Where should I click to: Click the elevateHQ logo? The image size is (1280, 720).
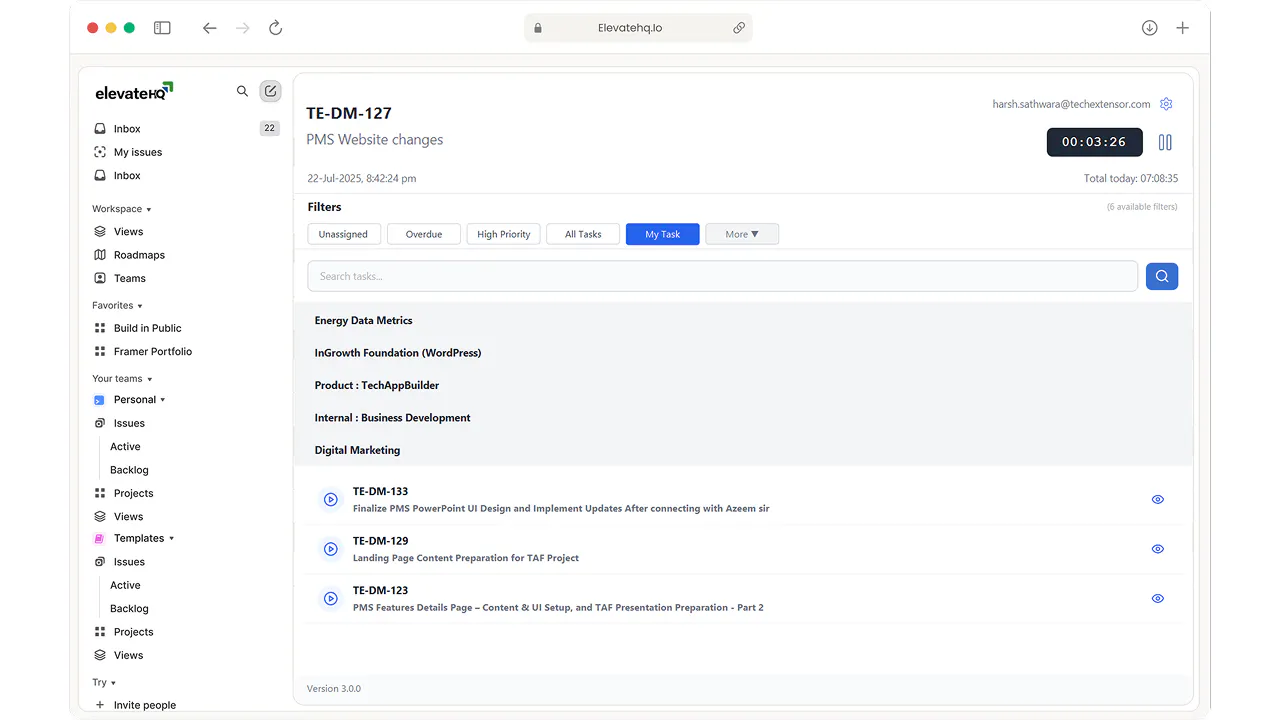point(134,92)
